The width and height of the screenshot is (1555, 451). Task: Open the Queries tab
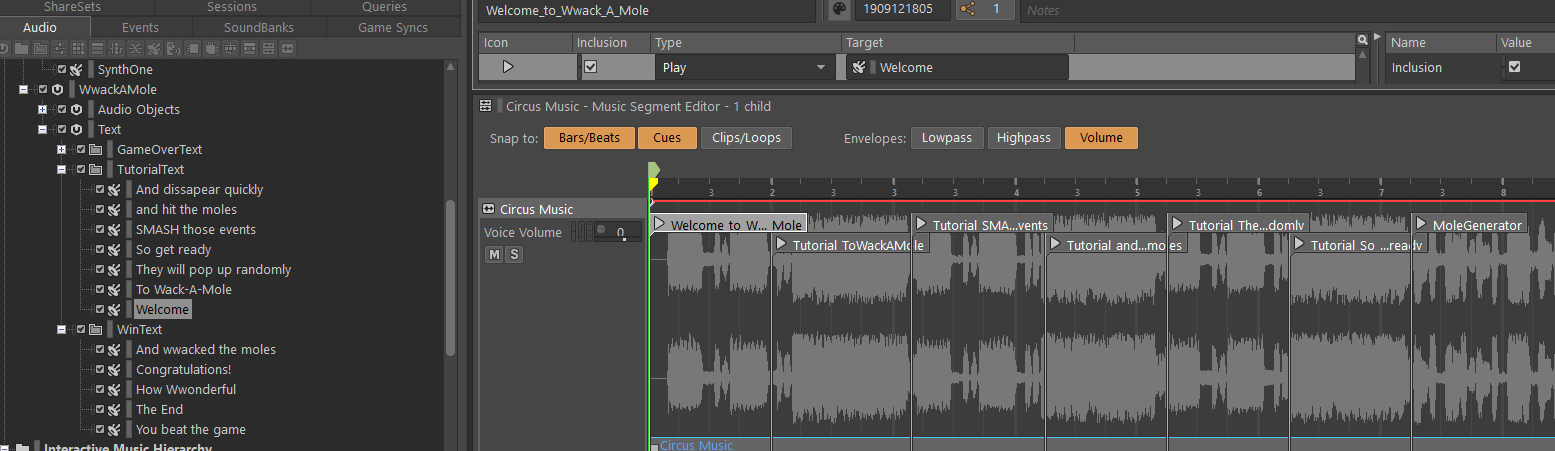pos(384,7)
